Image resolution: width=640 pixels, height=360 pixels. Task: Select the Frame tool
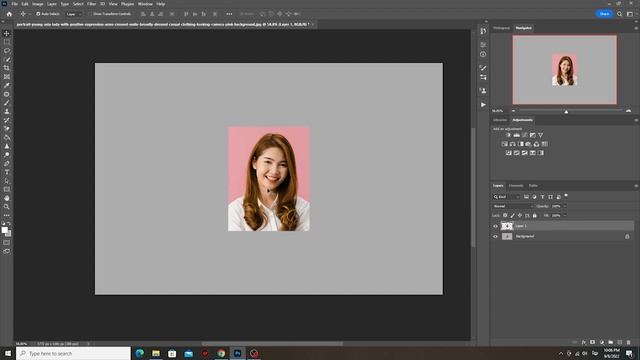pos(7,77)
